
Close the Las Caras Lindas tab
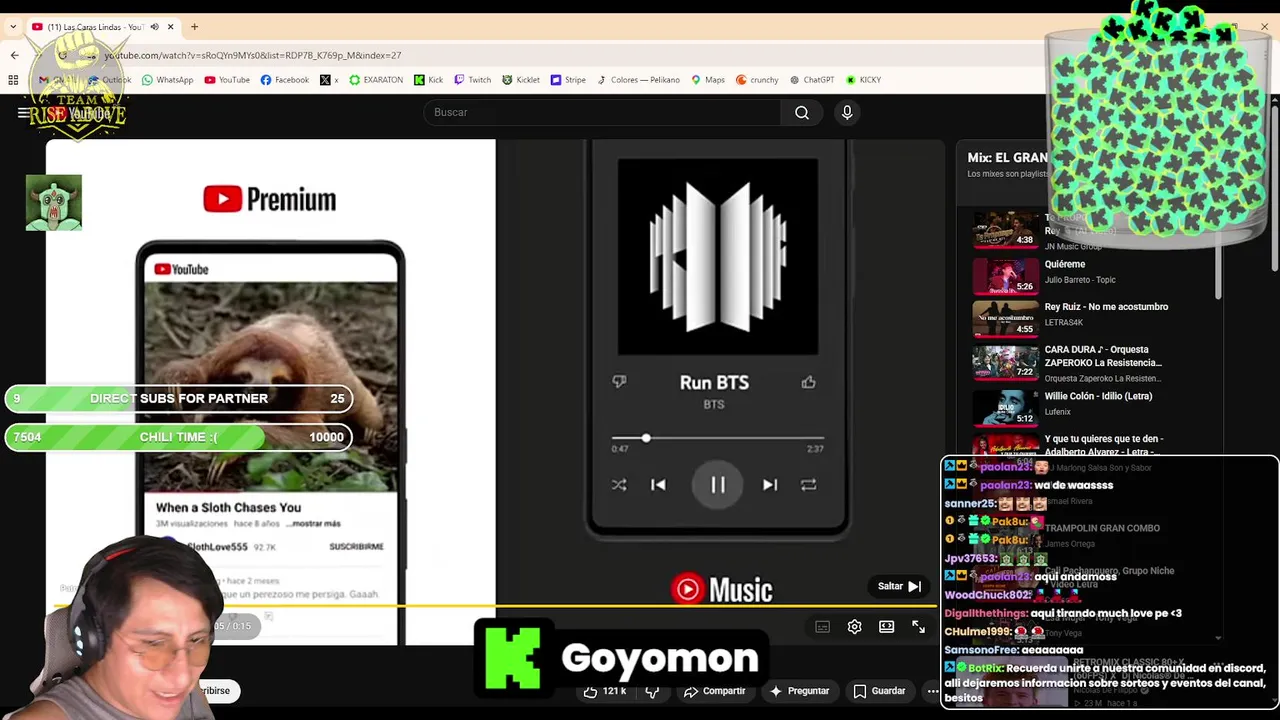coord(170,27)
